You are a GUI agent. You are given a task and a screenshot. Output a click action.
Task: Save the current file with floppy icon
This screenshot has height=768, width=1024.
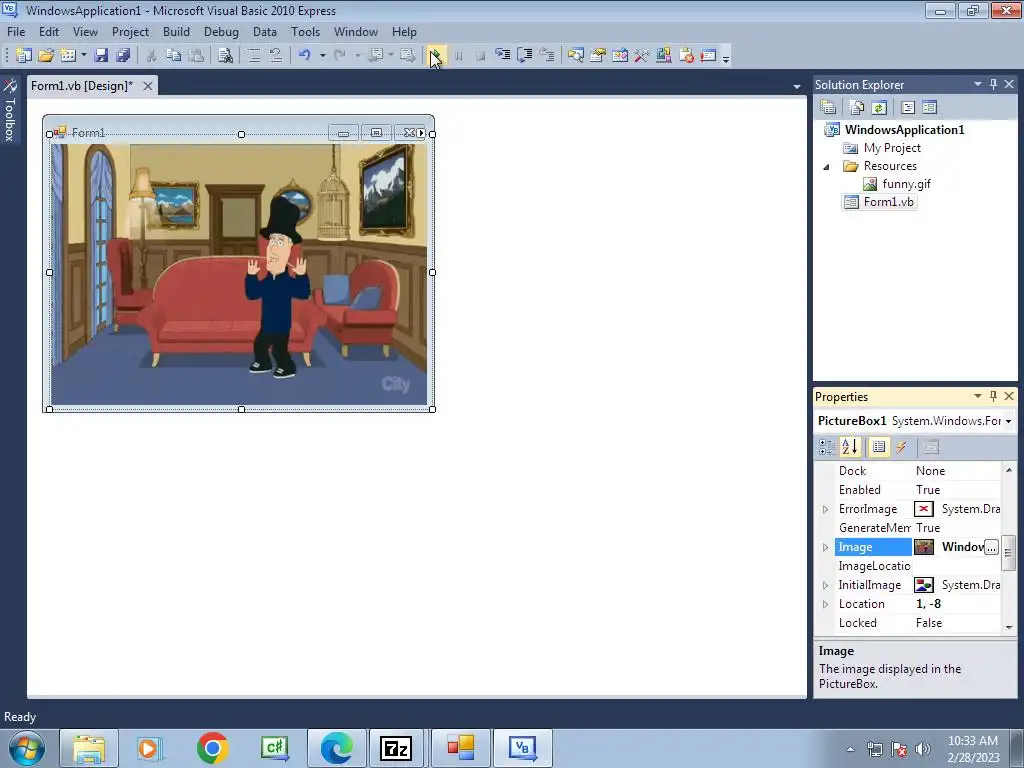[101, 56]
